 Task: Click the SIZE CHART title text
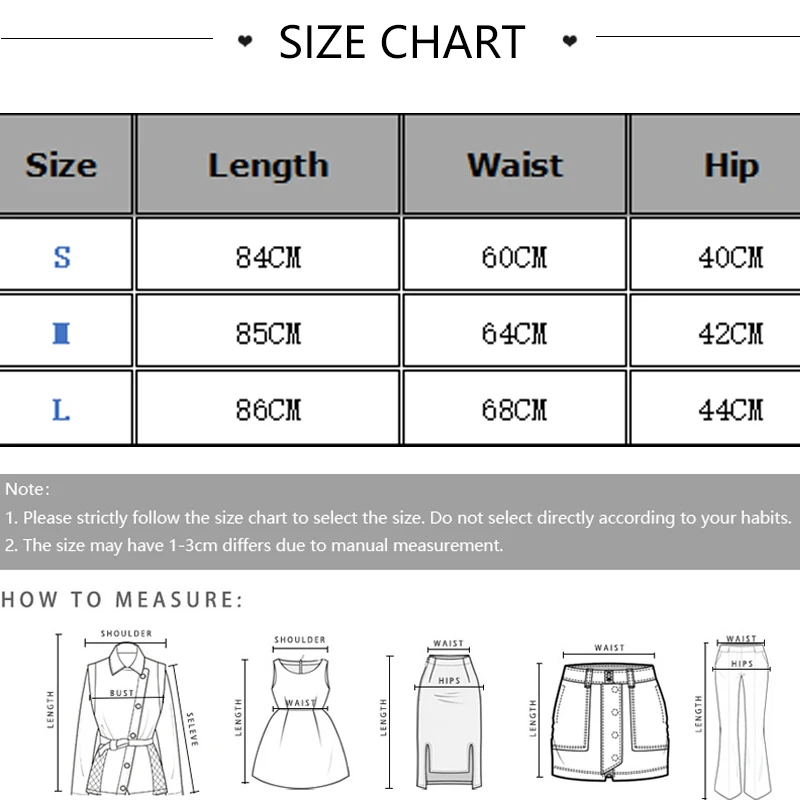point(402,42)
